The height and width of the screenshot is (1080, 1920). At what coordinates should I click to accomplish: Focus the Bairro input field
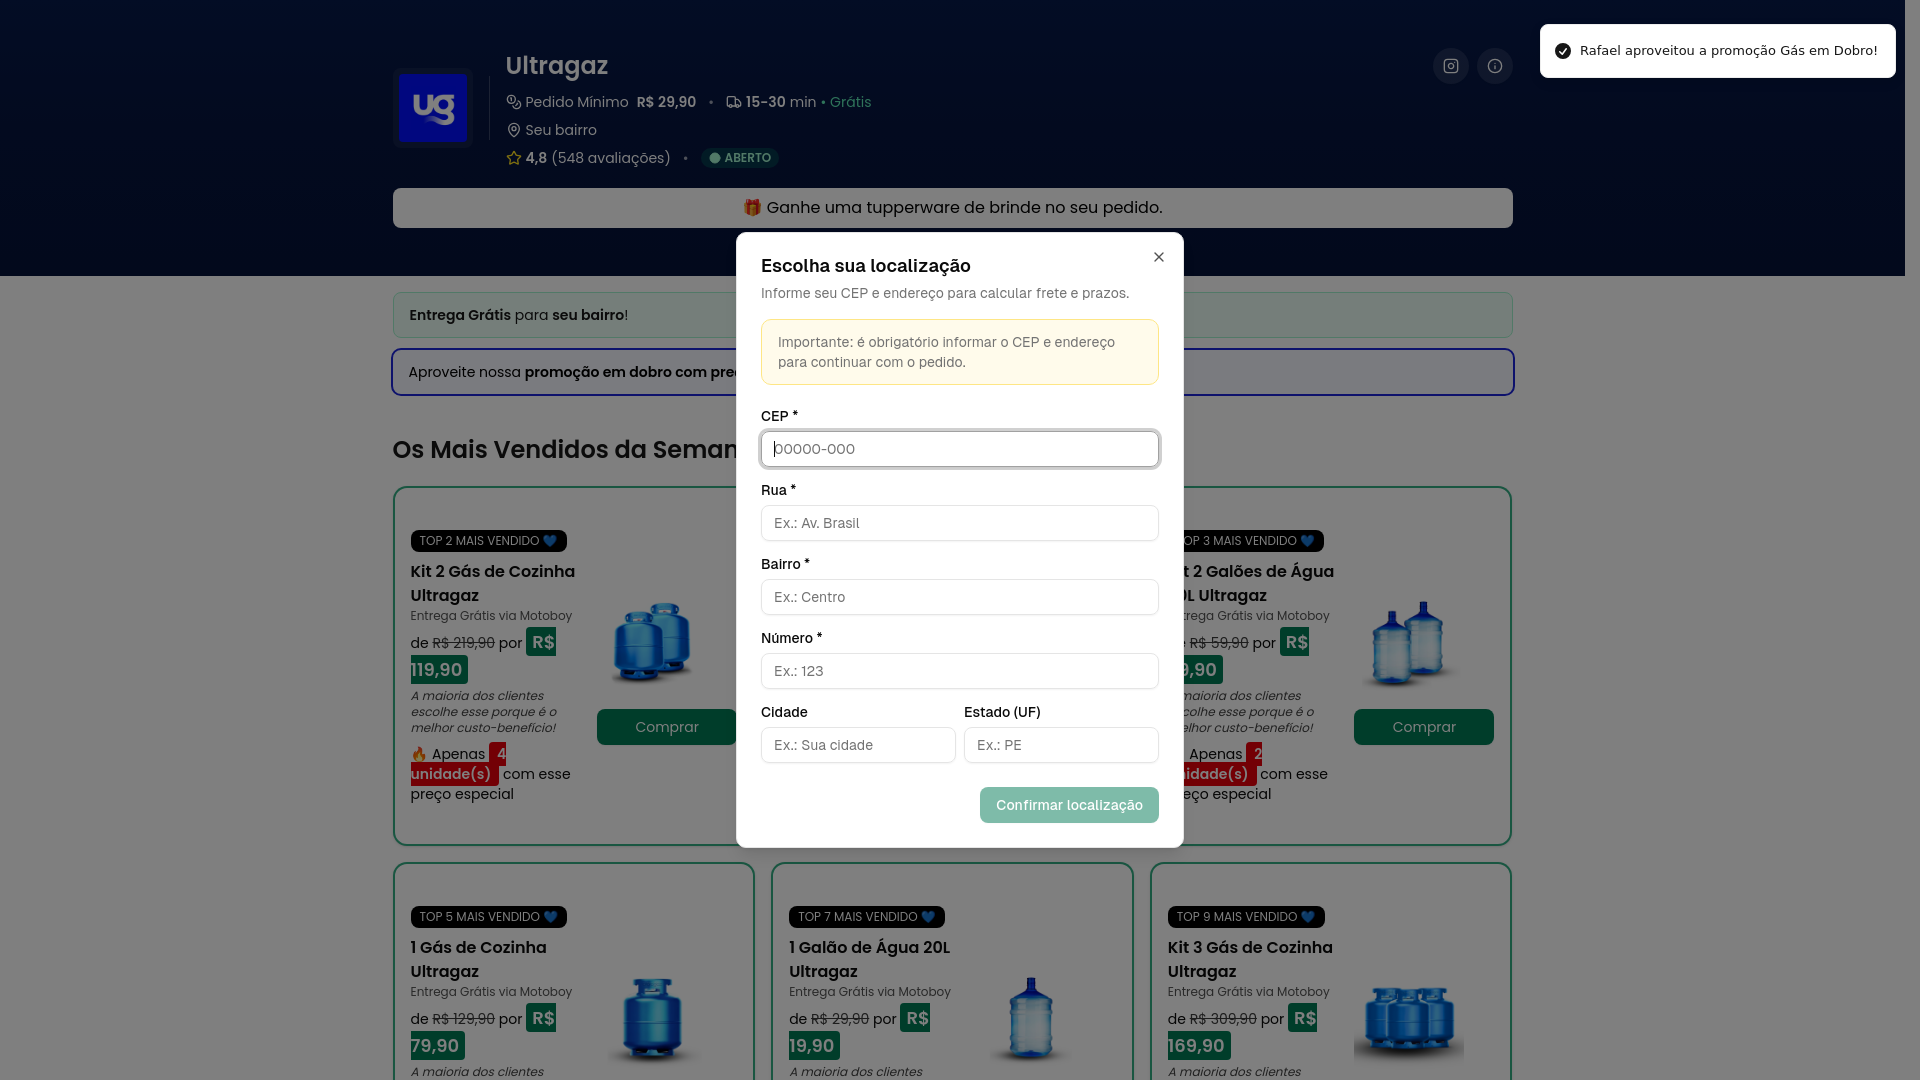[x=959, y=597]
